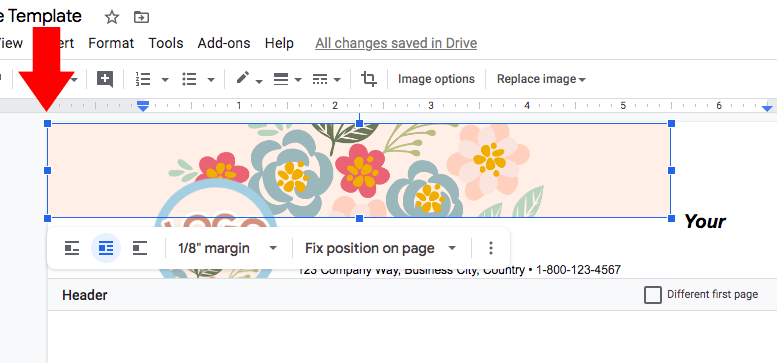Click the bold 'Your' heading text
Screen dimensions: 777x363
pyautogui.click(x=705, y=221)
